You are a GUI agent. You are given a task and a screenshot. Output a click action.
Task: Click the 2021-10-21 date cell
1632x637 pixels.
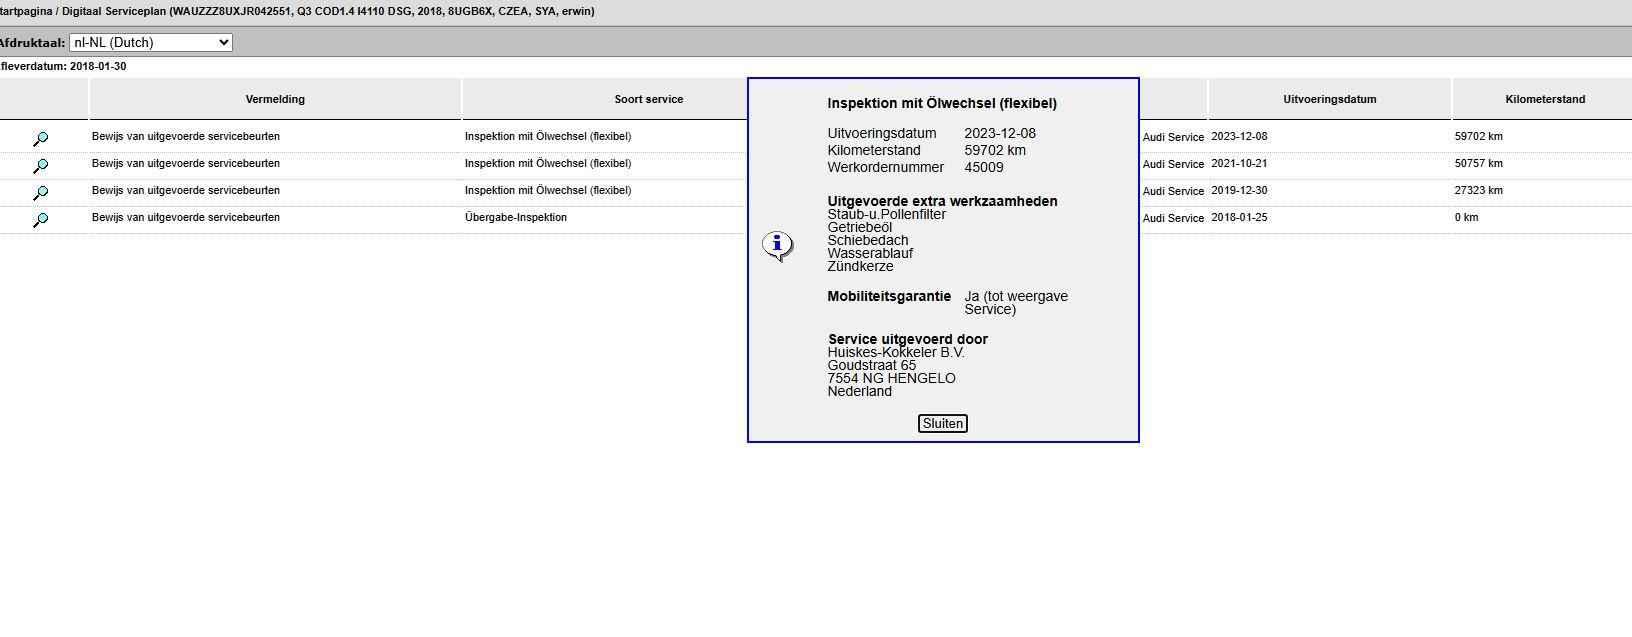1239,164
